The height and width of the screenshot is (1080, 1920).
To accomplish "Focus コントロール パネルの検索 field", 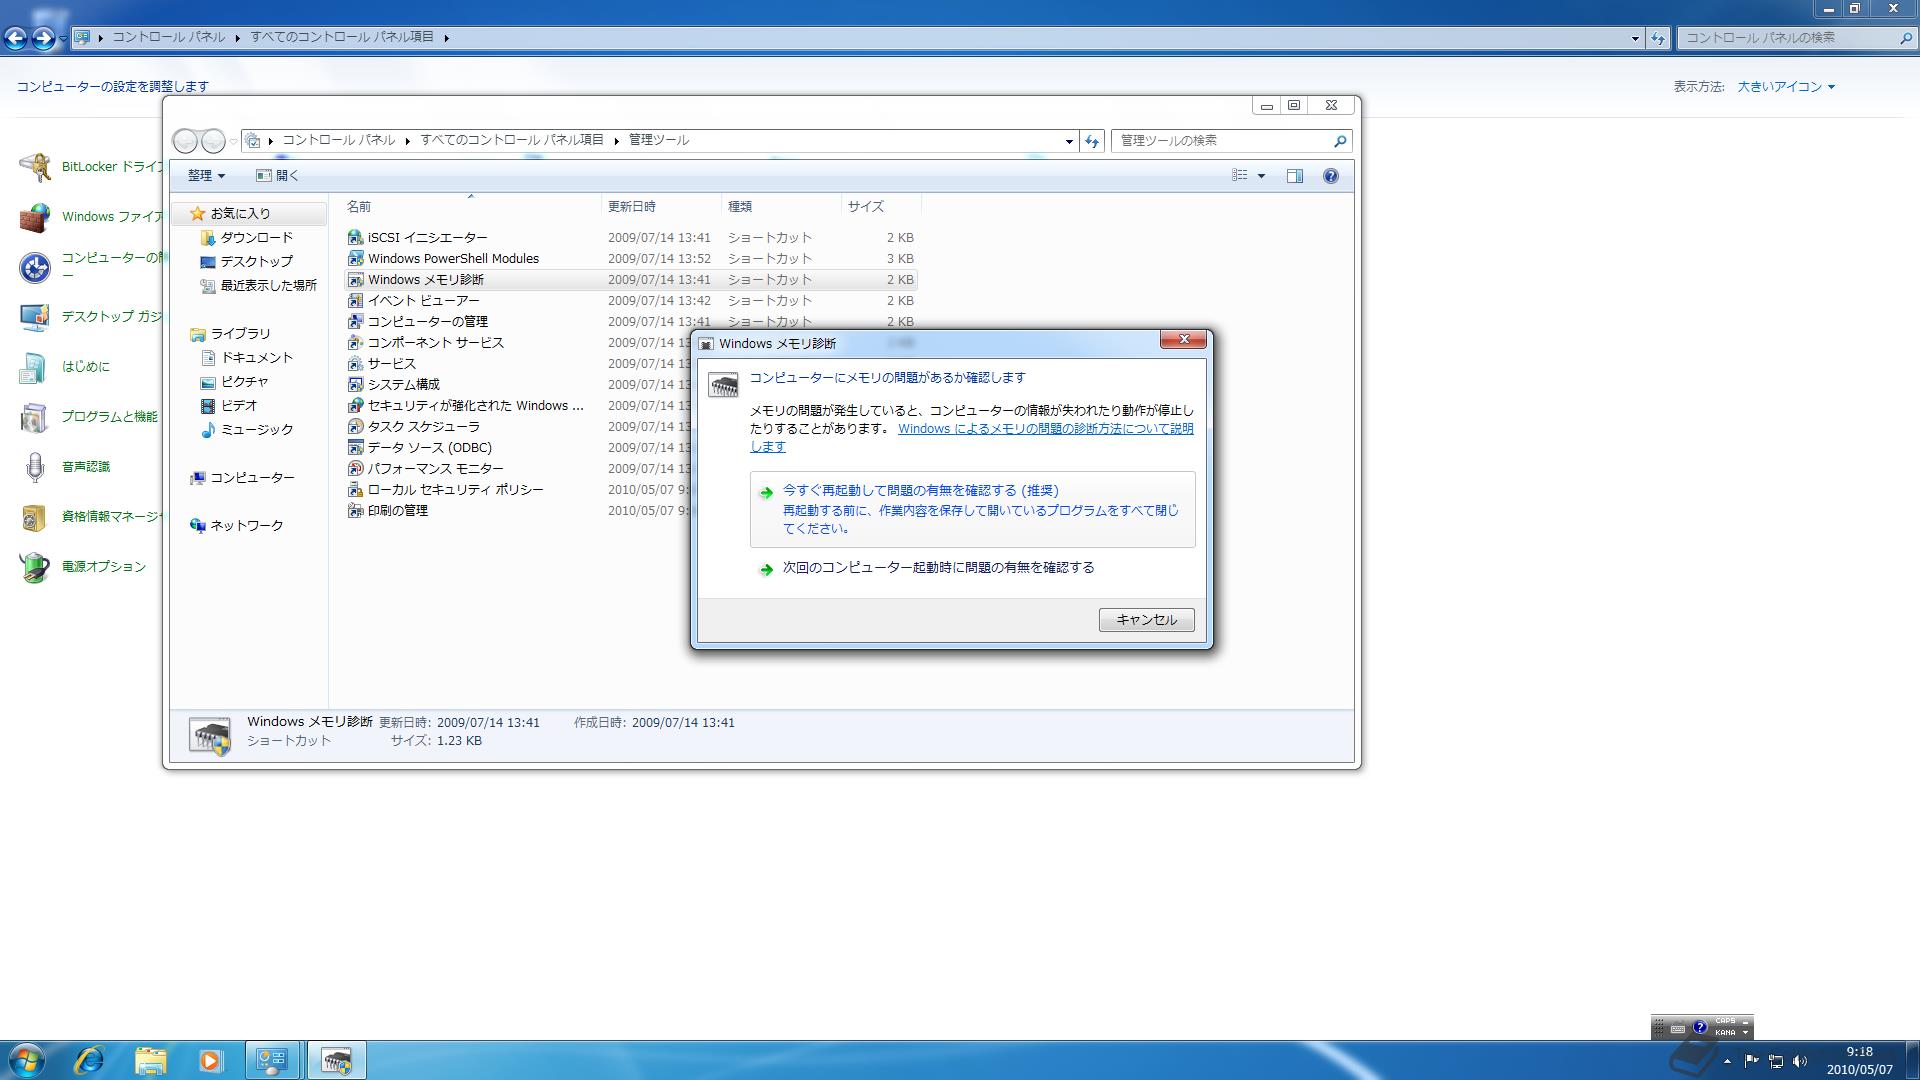I will [1787, 38].
